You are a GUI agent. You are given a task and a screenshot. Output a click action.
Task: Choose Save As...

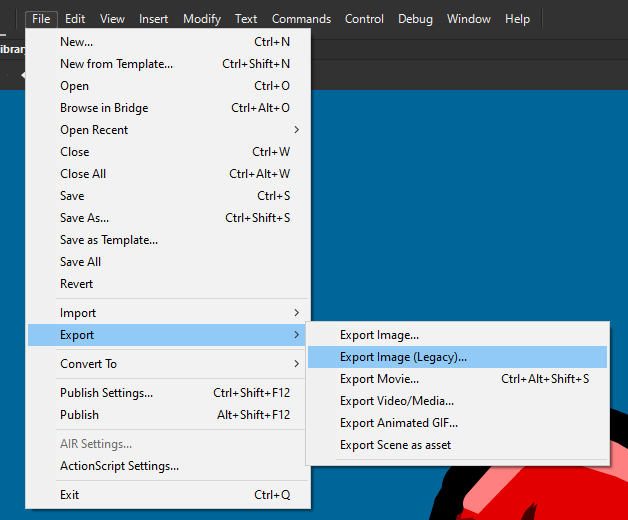[168, 218]
